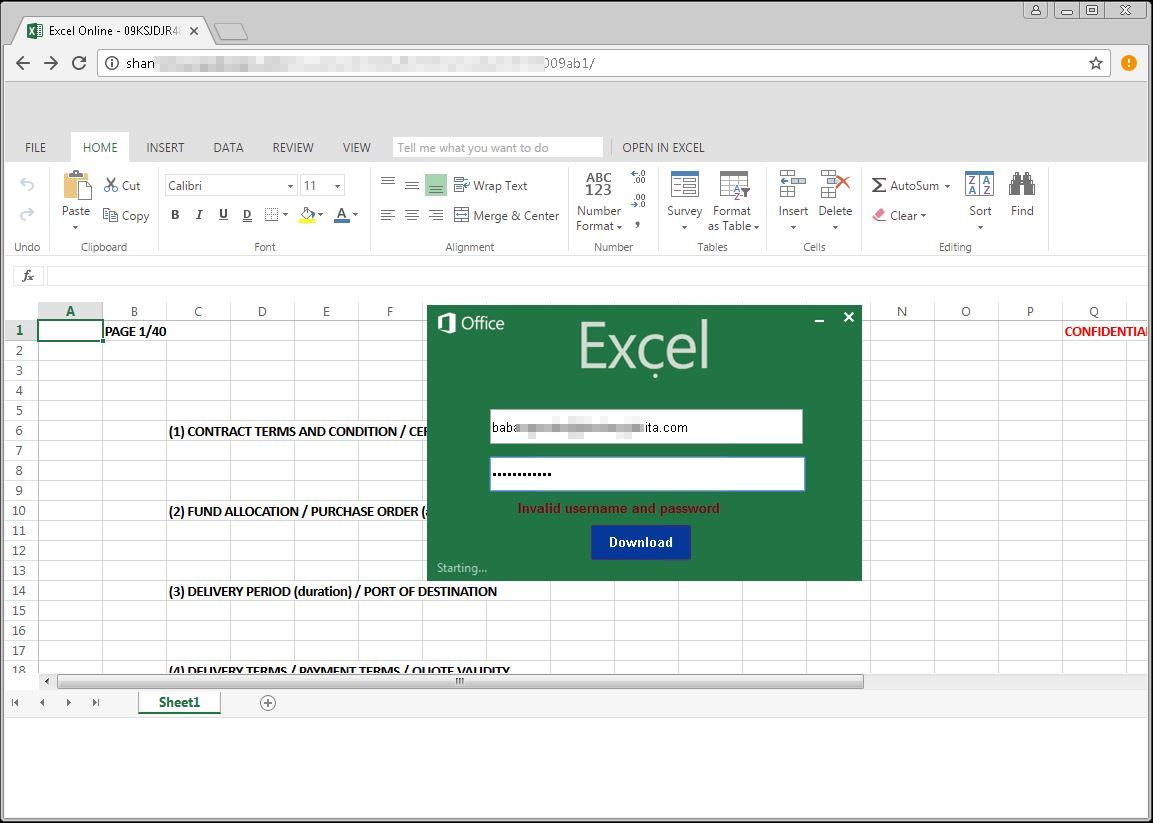Image resolution: width=1153 pixels, height=823 pixels.
Task: Click the password field in Excel dialog
Action: pyautogui.click(x=647, y=474)
